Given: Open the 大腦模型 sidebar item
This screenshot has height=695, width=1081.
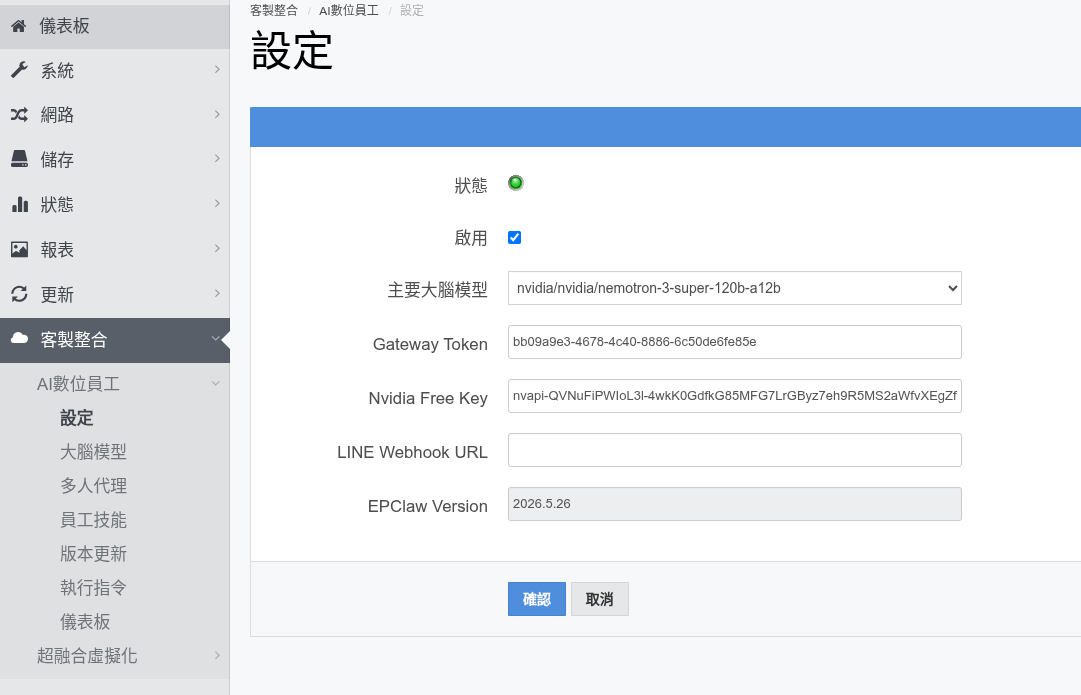Looking at the screenshot, I should [93, 452].
